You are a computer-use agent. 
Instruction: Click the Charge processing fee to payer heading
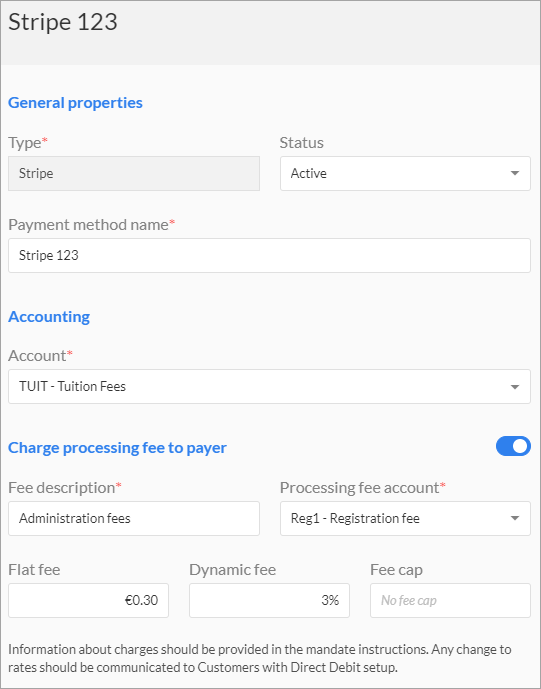[x=117, y=448]
